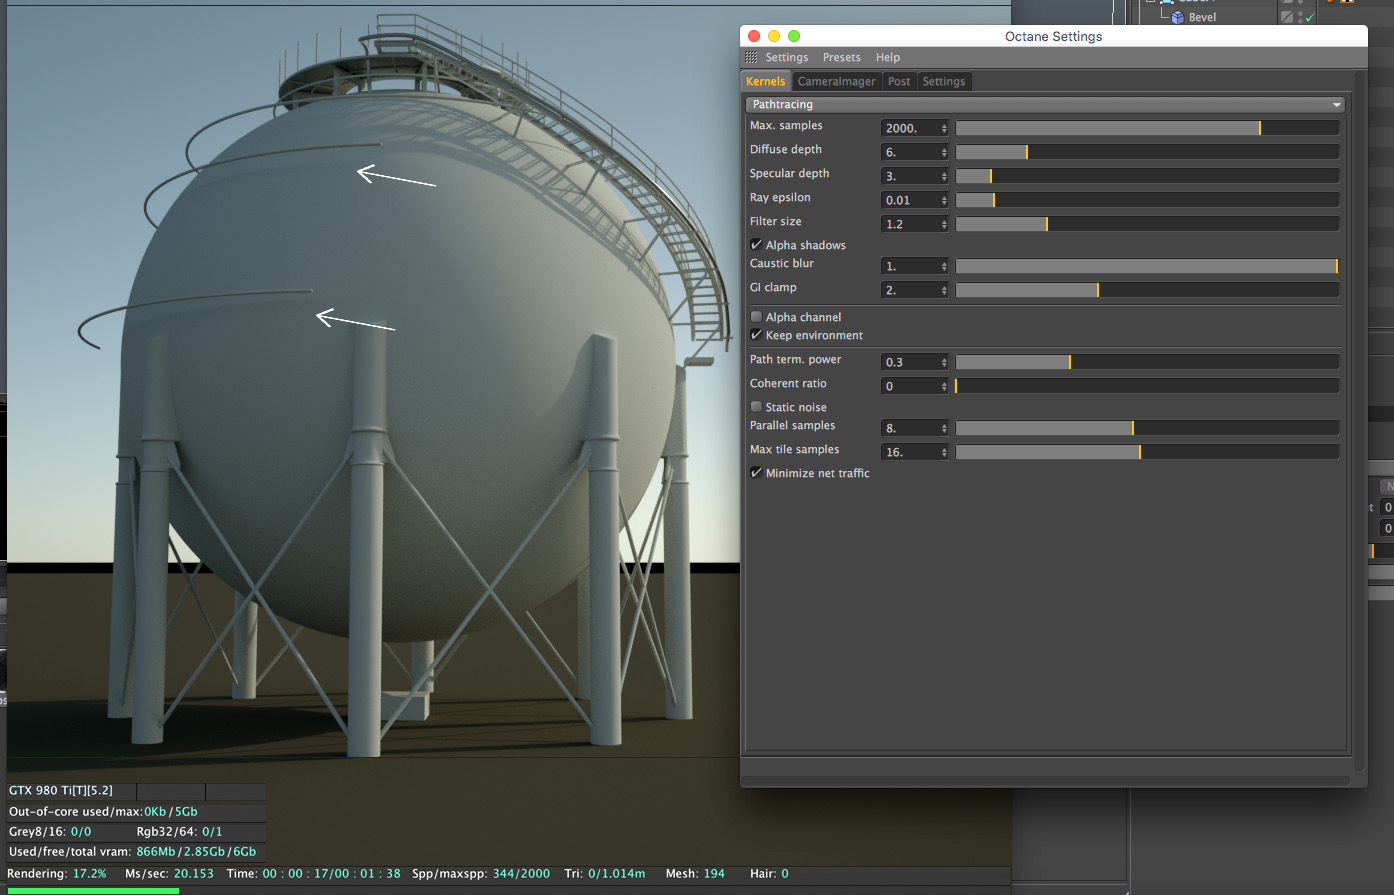Screen dimensions: 1394x895
Task: Click the Diffuse depth stepper arrows
Action: [944, 152]
